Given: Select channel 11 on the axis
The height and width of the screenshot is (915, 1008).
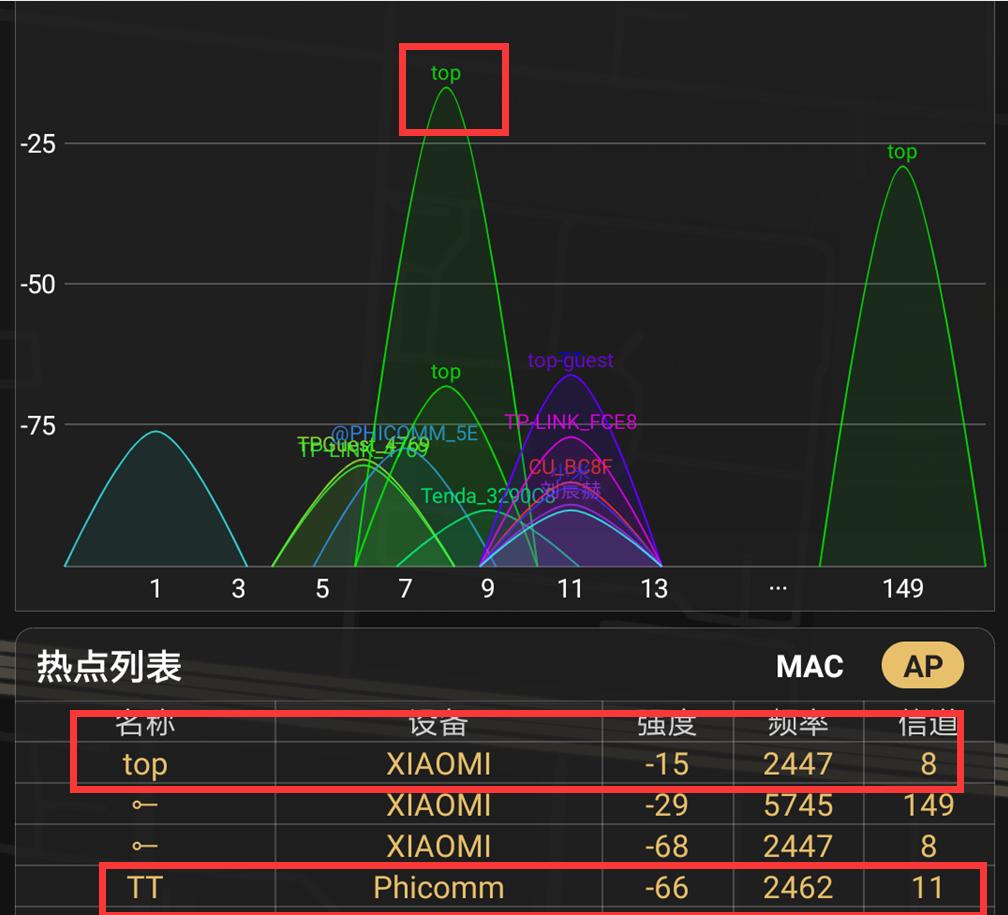Looking at the screenshot, I should pos(570,589).
